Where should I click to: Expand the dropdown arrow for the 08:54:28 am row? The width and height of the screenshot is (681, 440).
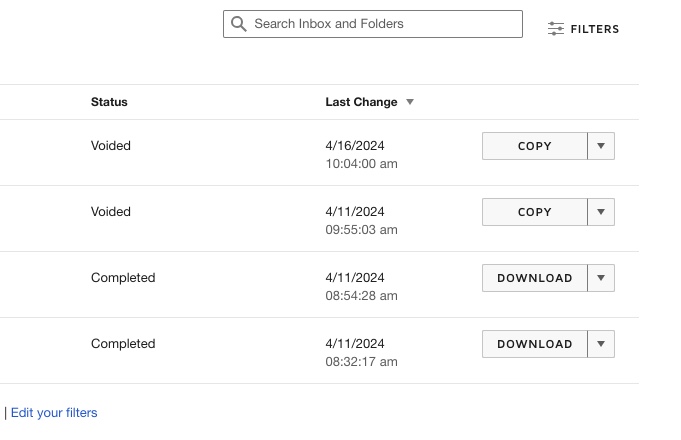[x=601, y=278]
